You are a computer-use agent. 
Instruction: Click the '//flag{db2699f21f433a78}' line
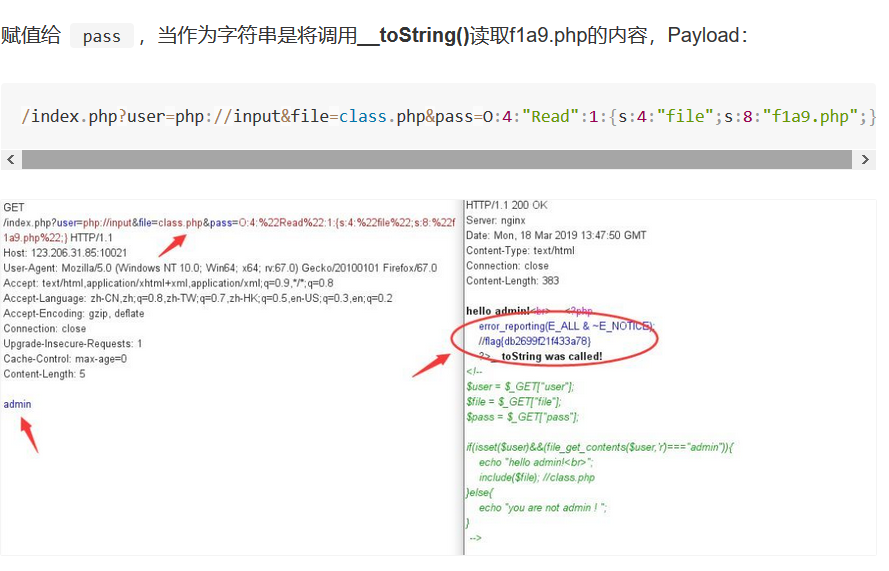(535, 341)
